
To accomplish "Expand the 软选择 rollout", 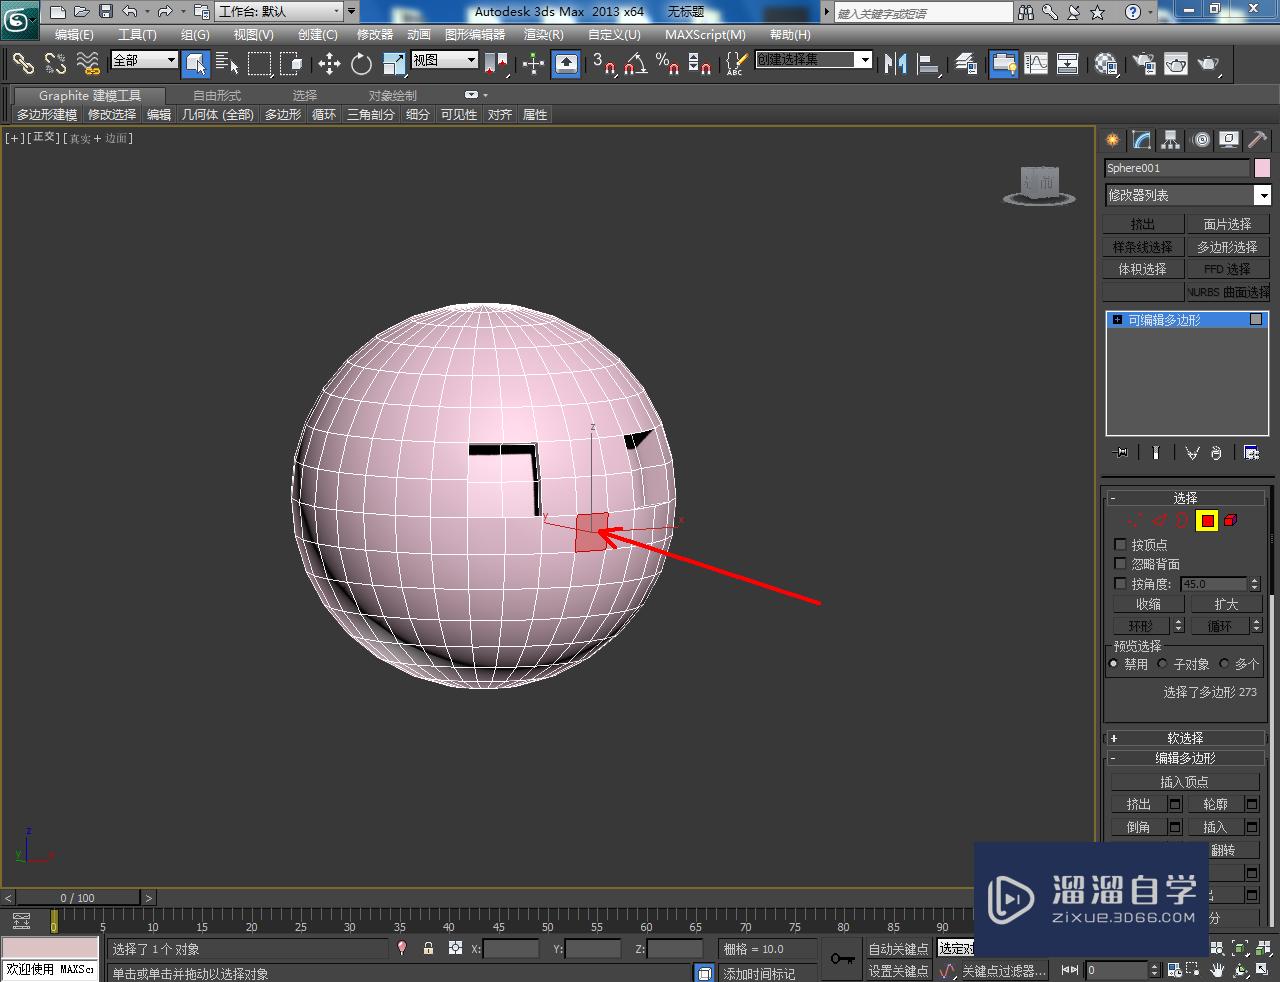I will coord(1185,738).
